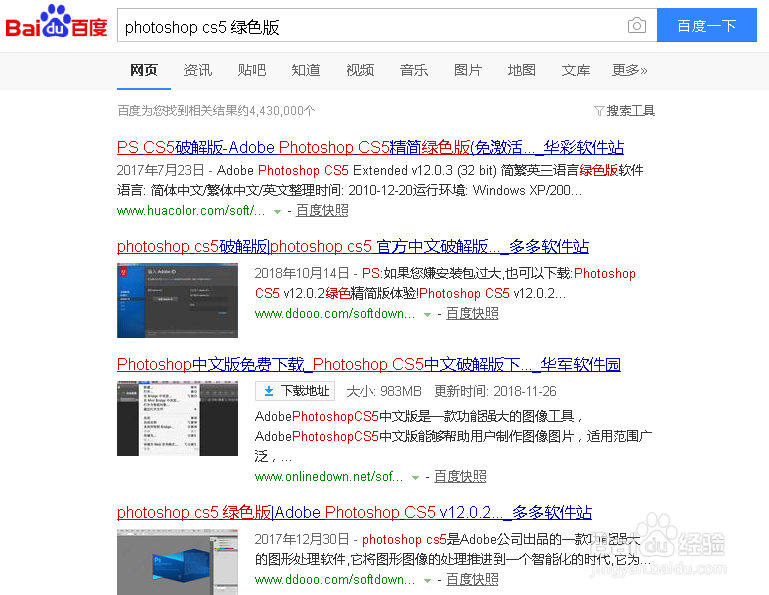
Task: Focus the search box with photoshop cs5 绿色版
Action: coord(387,25)
